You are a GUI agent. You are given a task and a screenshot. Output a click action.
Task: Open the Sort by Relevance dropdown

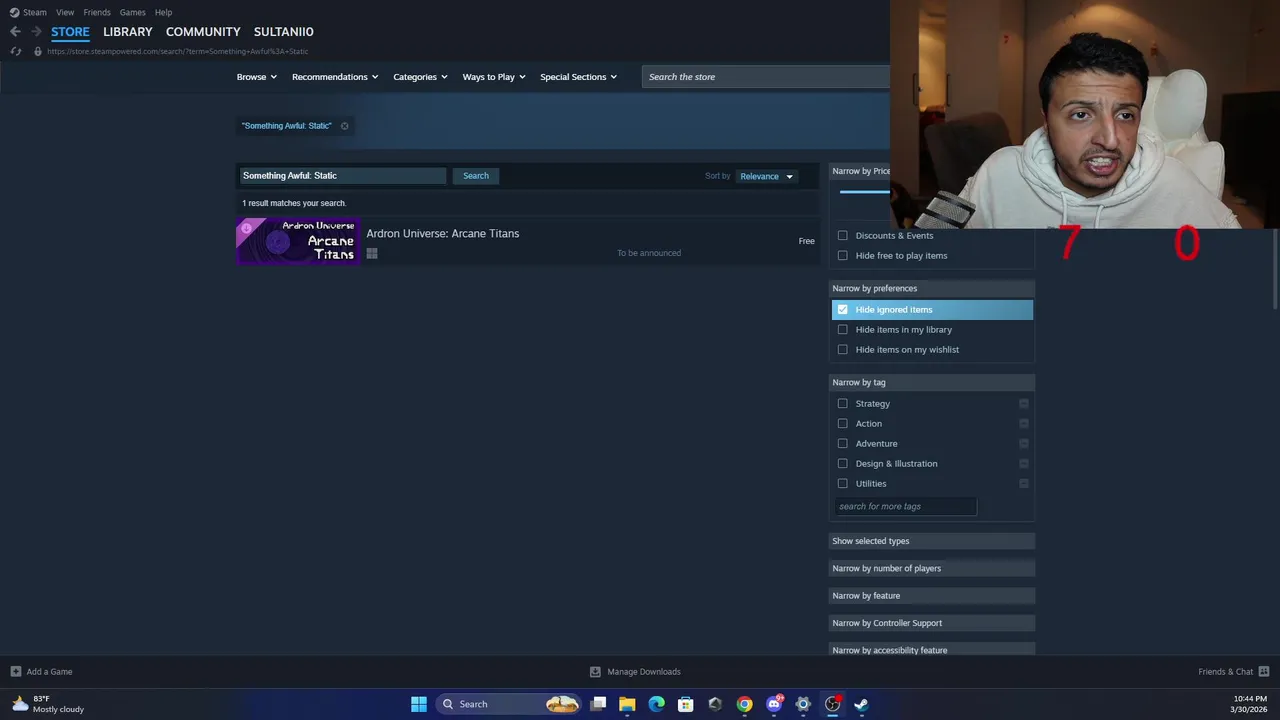click(x=766, y=176)
